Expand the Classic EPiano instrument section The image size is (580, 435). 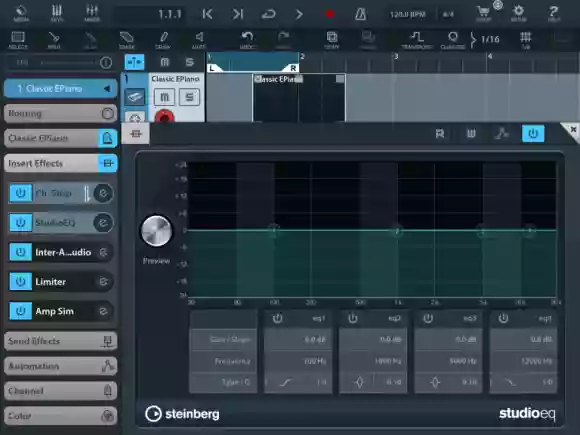[x=60, y=138]
